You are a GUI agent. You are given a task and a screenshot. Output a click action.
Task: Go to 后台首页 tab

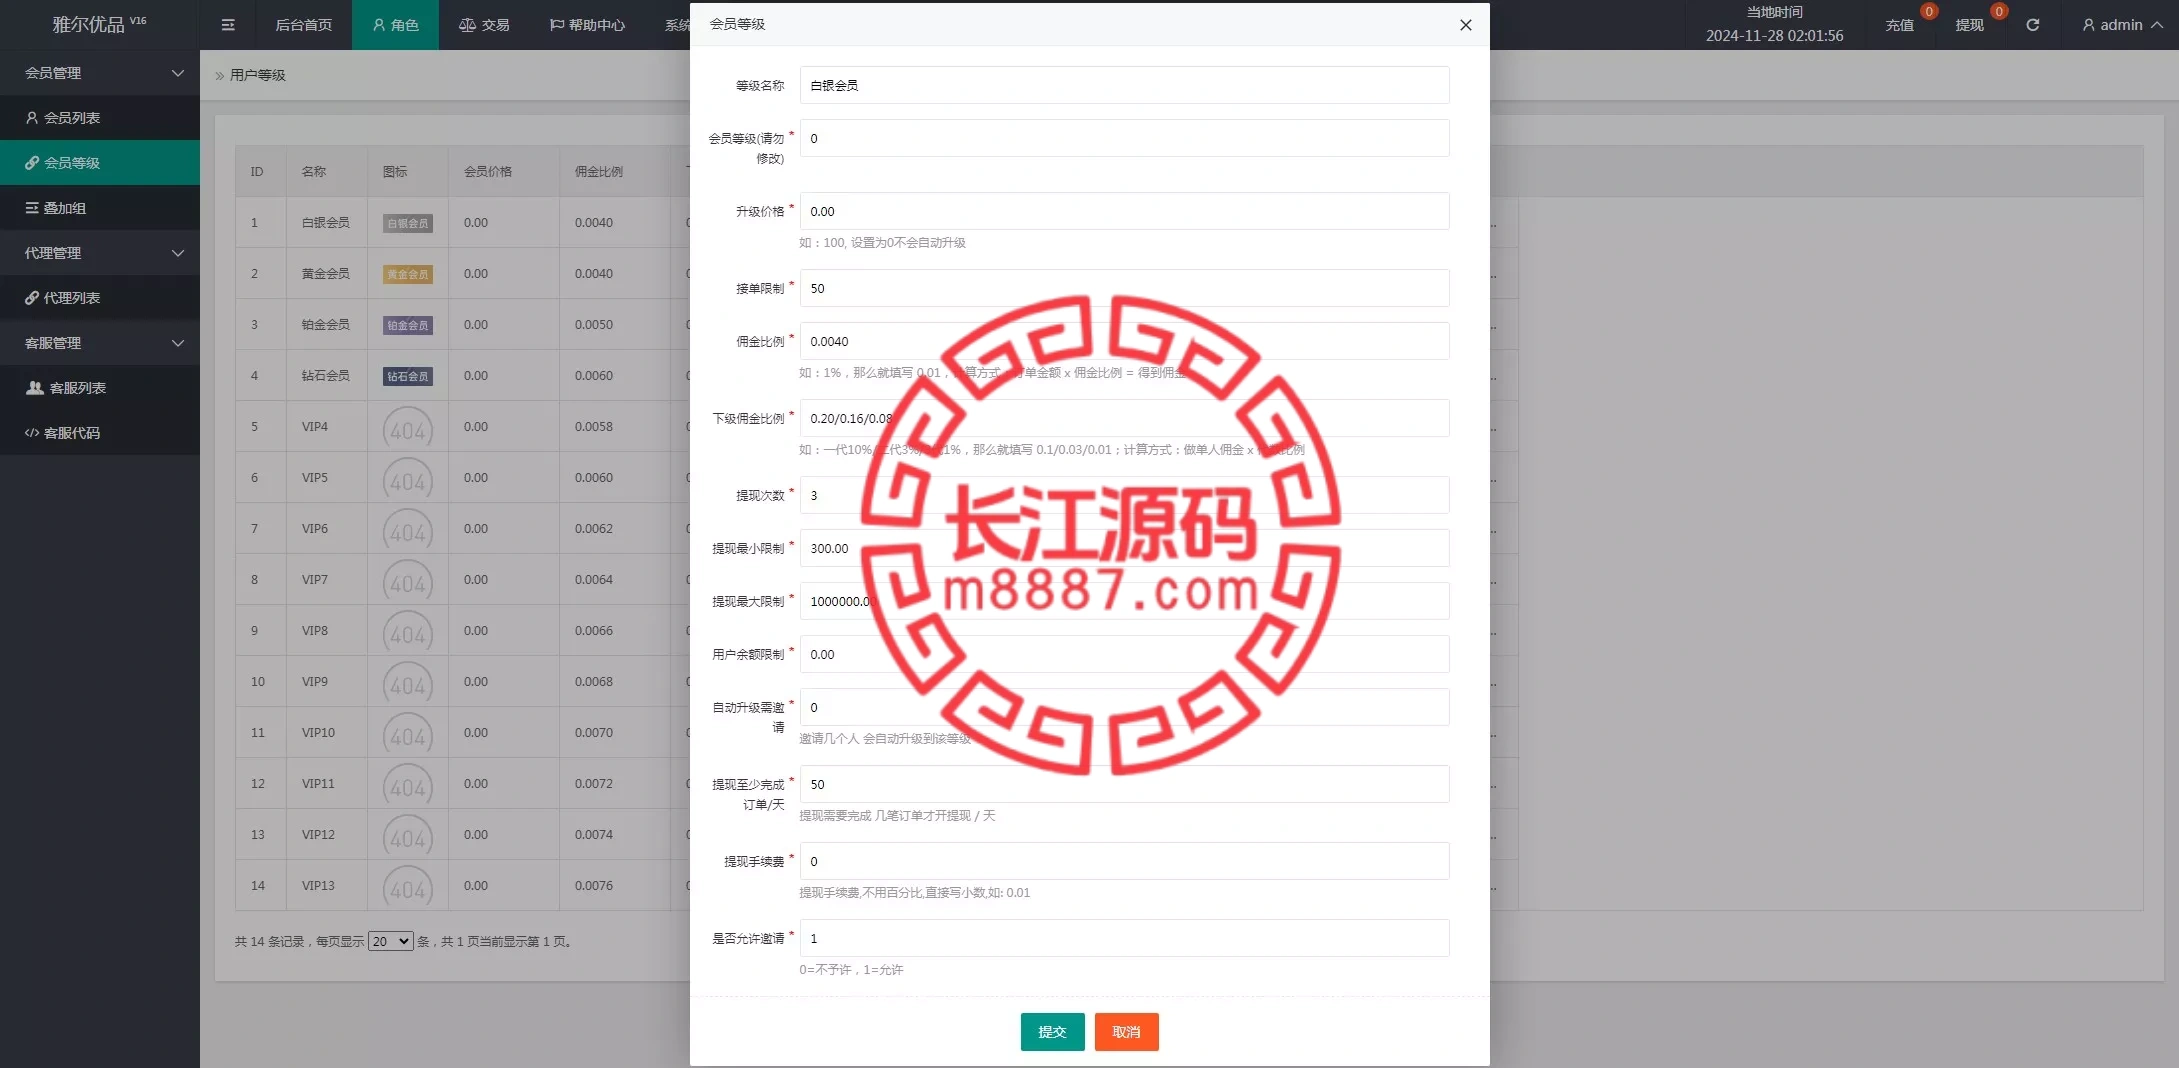tap(304, 25)
